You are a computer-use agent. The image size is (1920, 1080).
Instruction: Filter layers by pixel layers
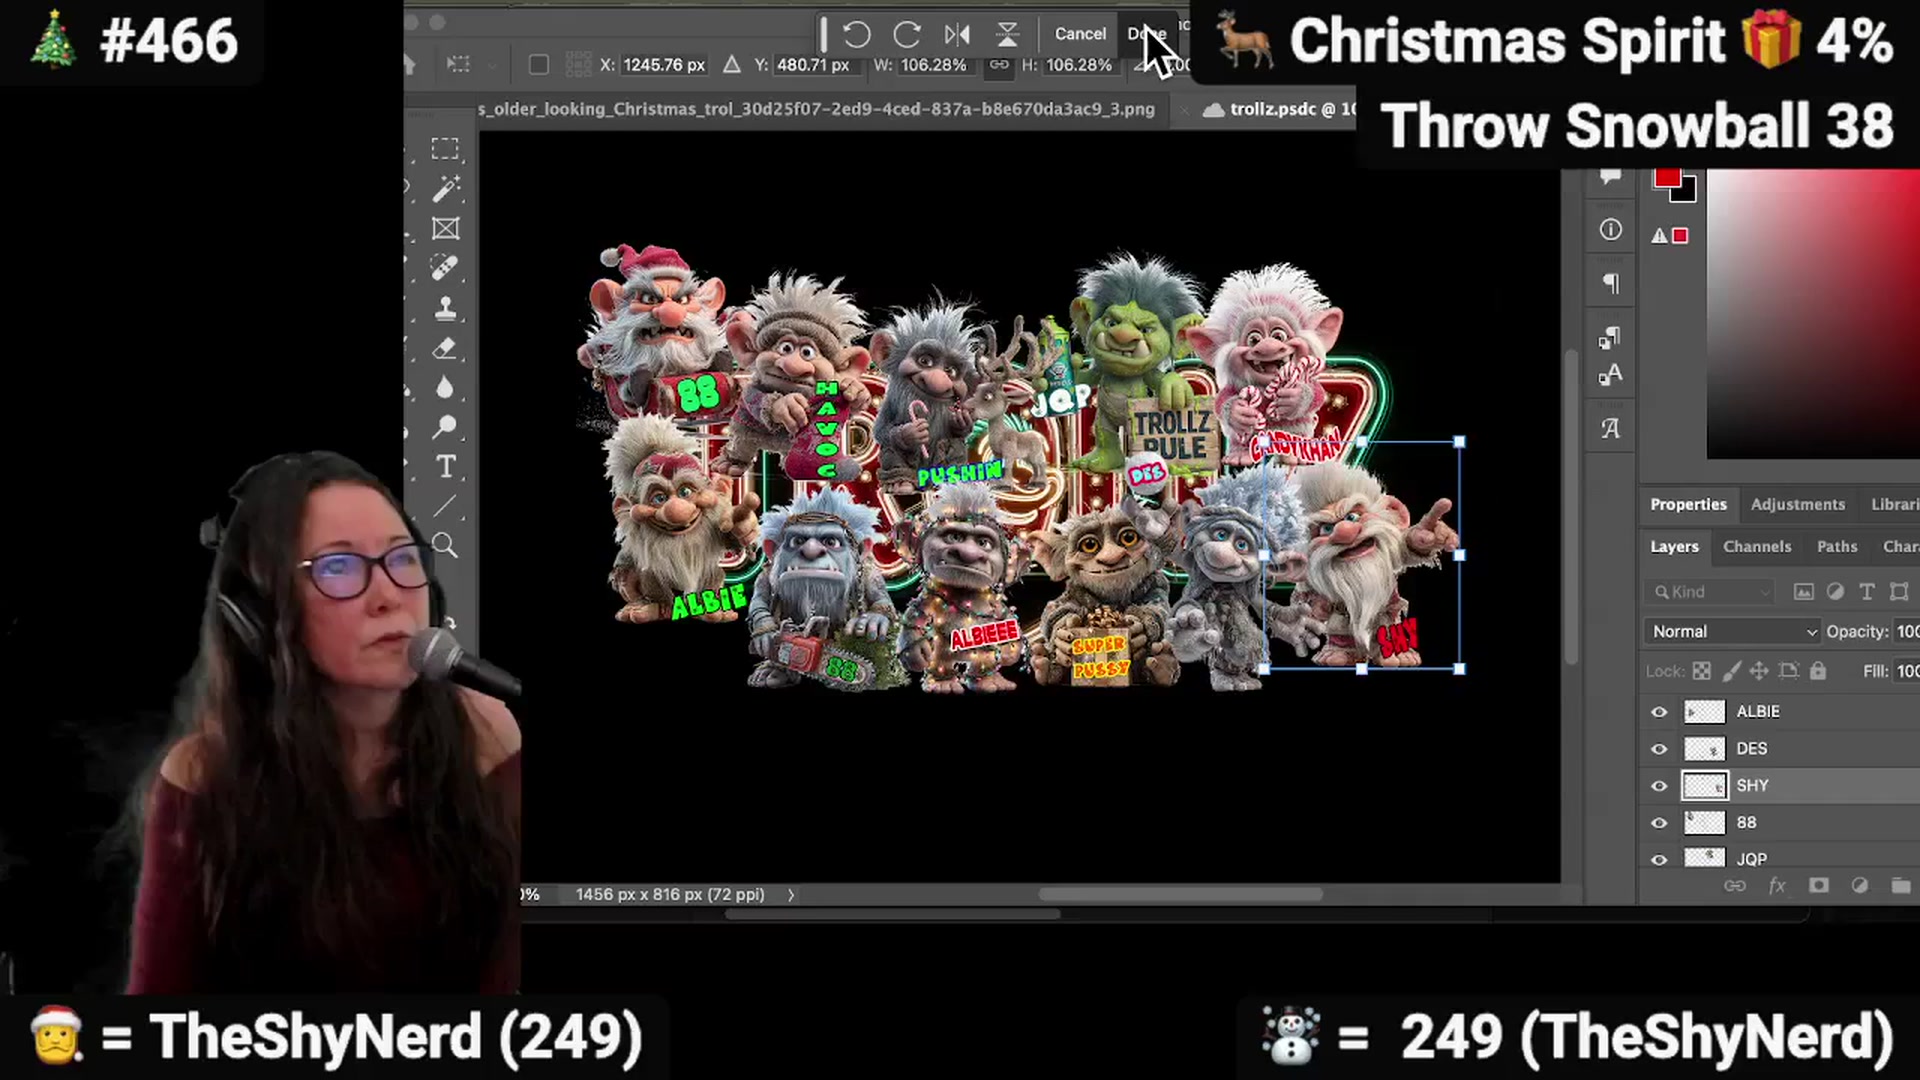tap(1803, 592)
